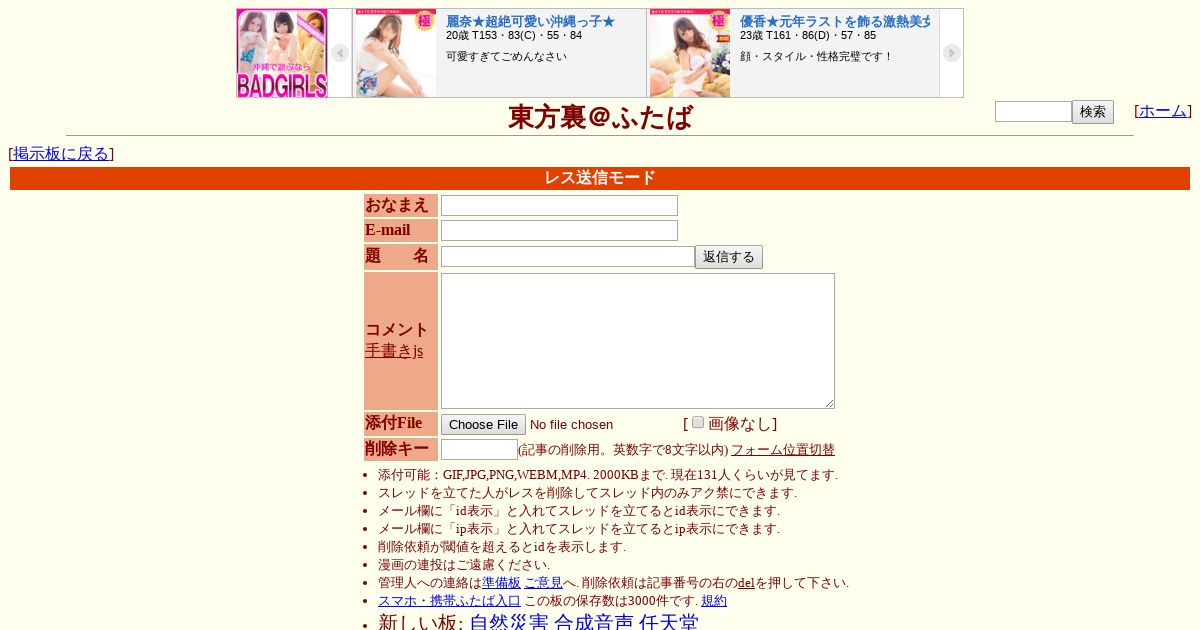This screenshot has height=630, width=1200.
Task: Open ad link 優香★元年ラストを飾る激熱美女
Action: (x=835, y=21)
